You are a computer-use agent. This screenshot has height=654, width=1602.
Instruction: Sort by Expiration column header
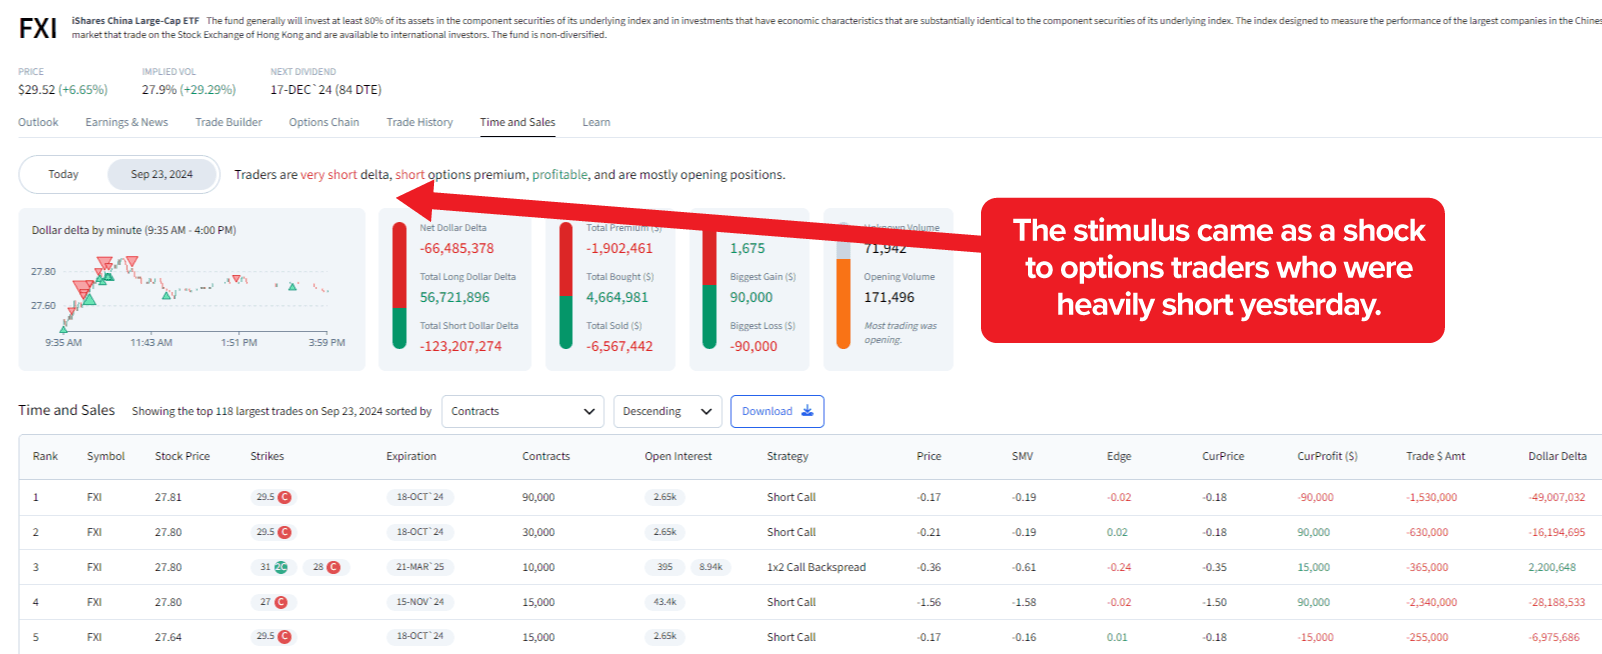411,456
